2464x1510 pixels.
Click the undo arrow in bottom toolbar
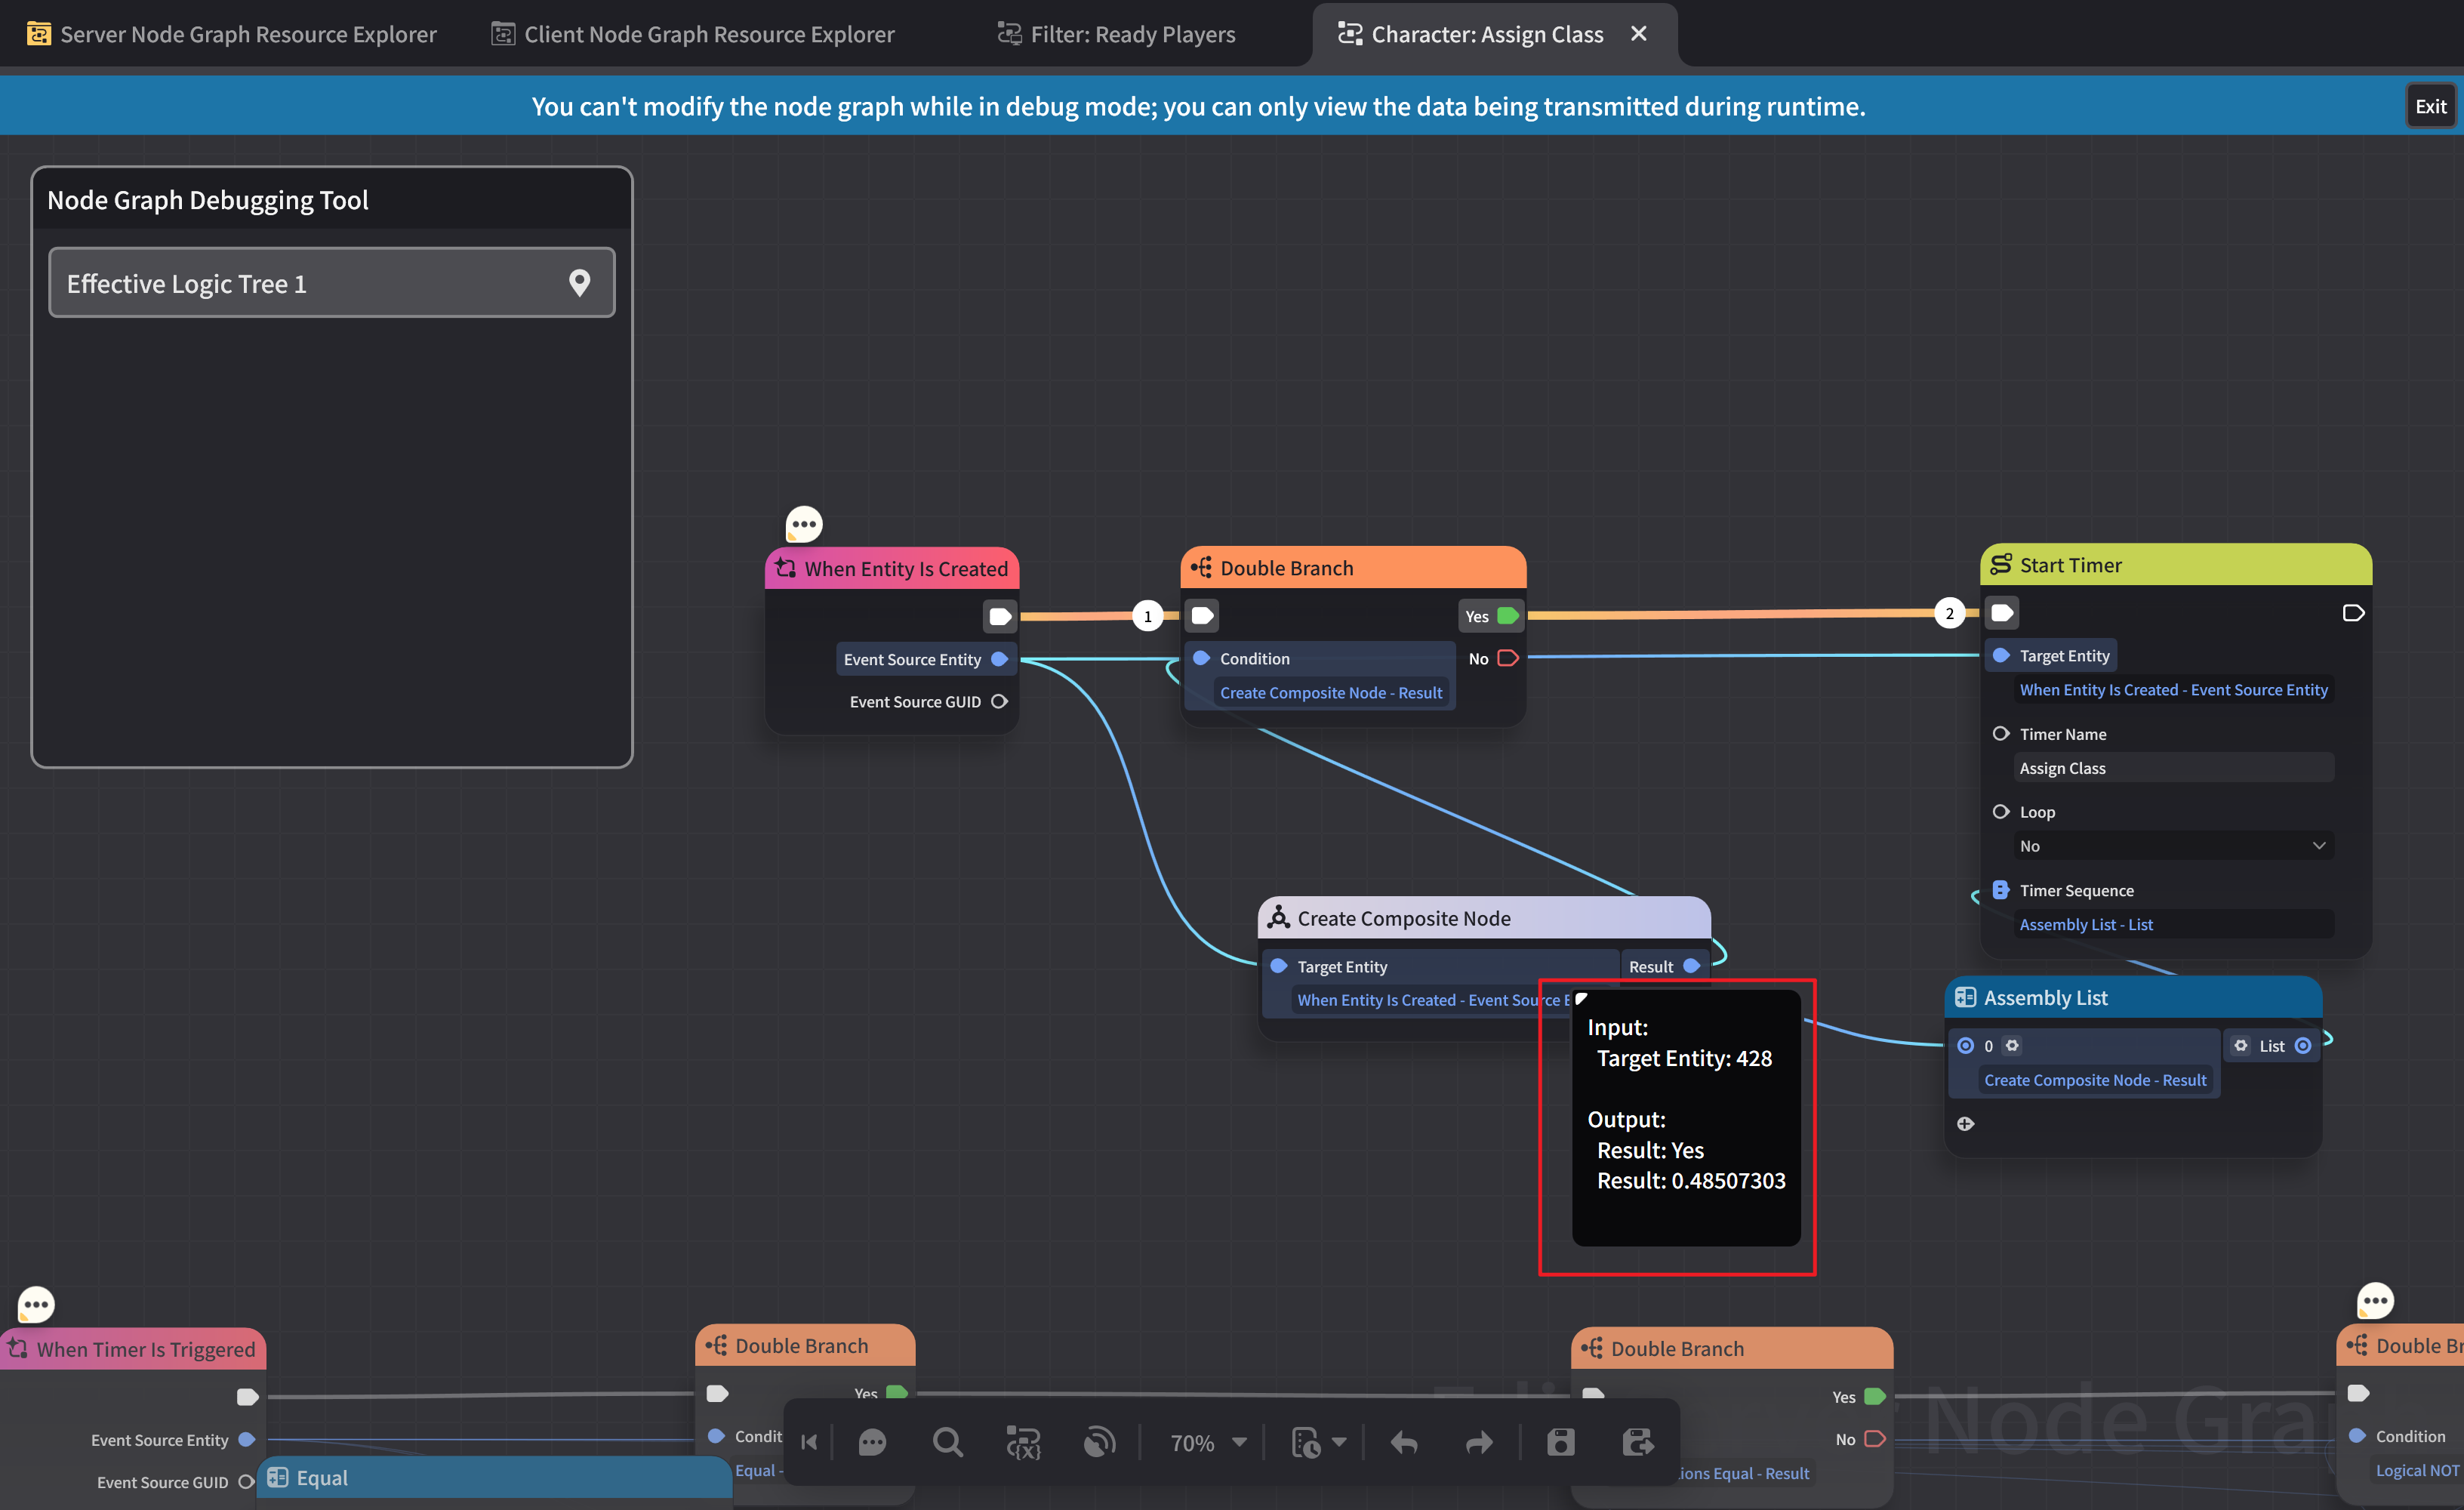(x=1404, y=1442)
